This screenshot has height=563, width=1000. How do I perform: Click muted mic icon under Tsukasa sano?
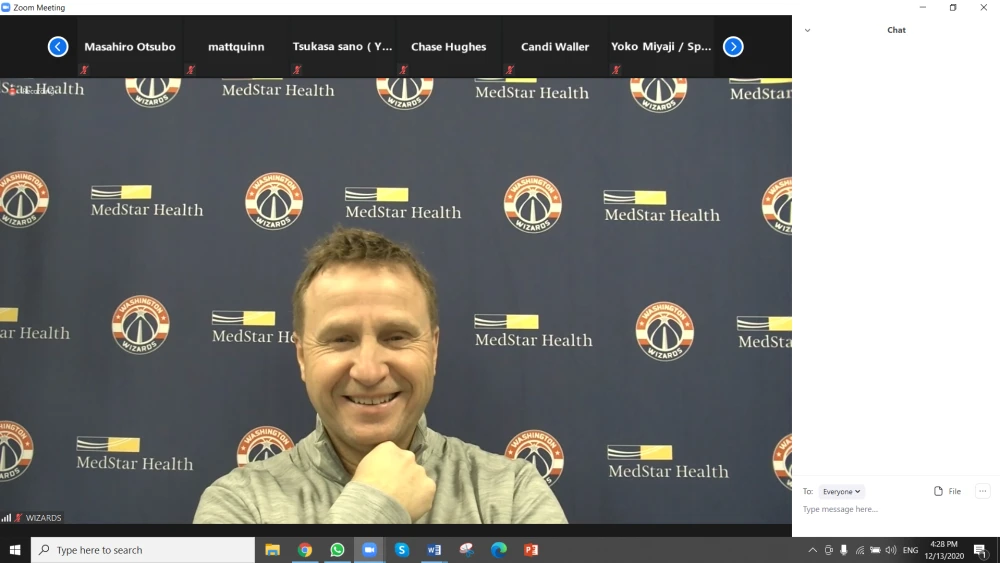coord(297,69)
